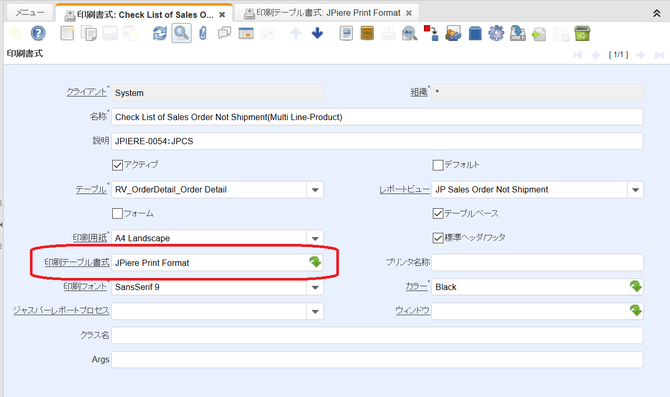Open the Help icon in toolbar

[x=38, y=33]
